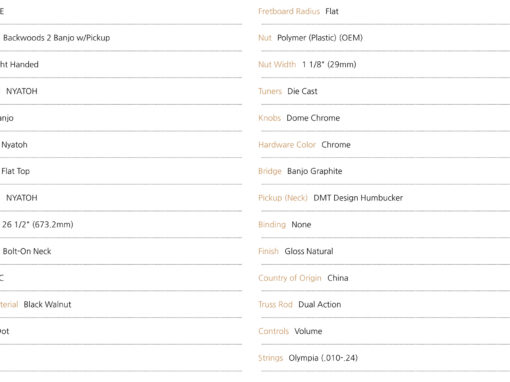
Task: Click the Black Walnut material value
Action: pyautogui.click(x=47, y=304)
